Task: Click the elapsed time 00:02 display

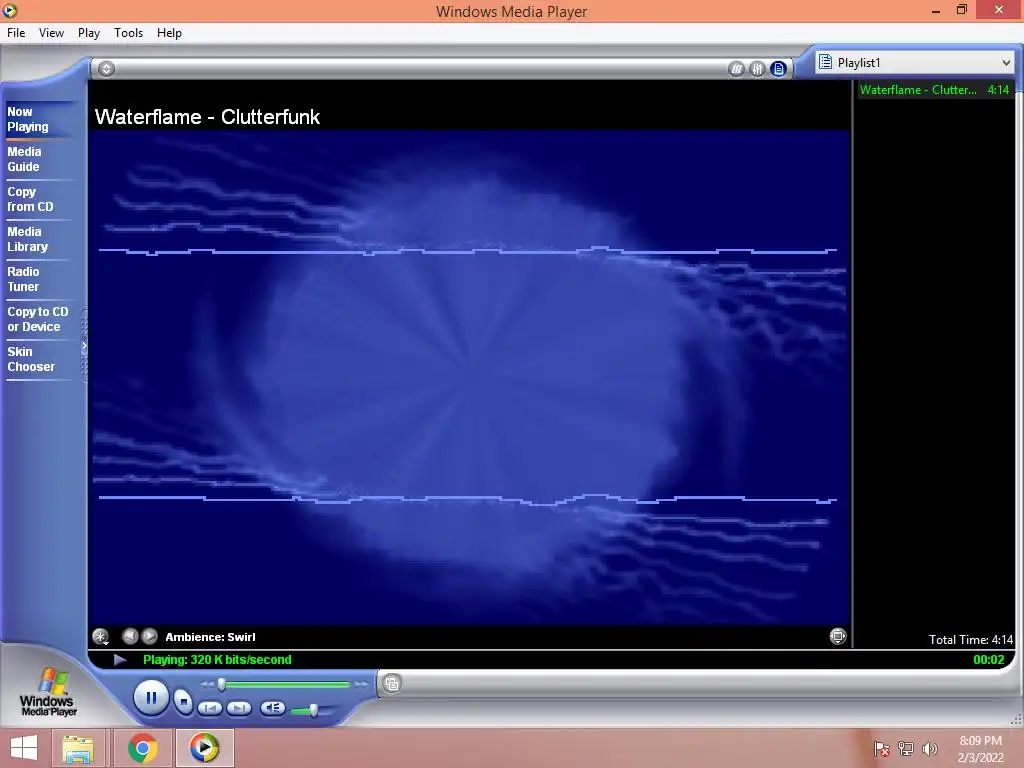Action: 989,660
